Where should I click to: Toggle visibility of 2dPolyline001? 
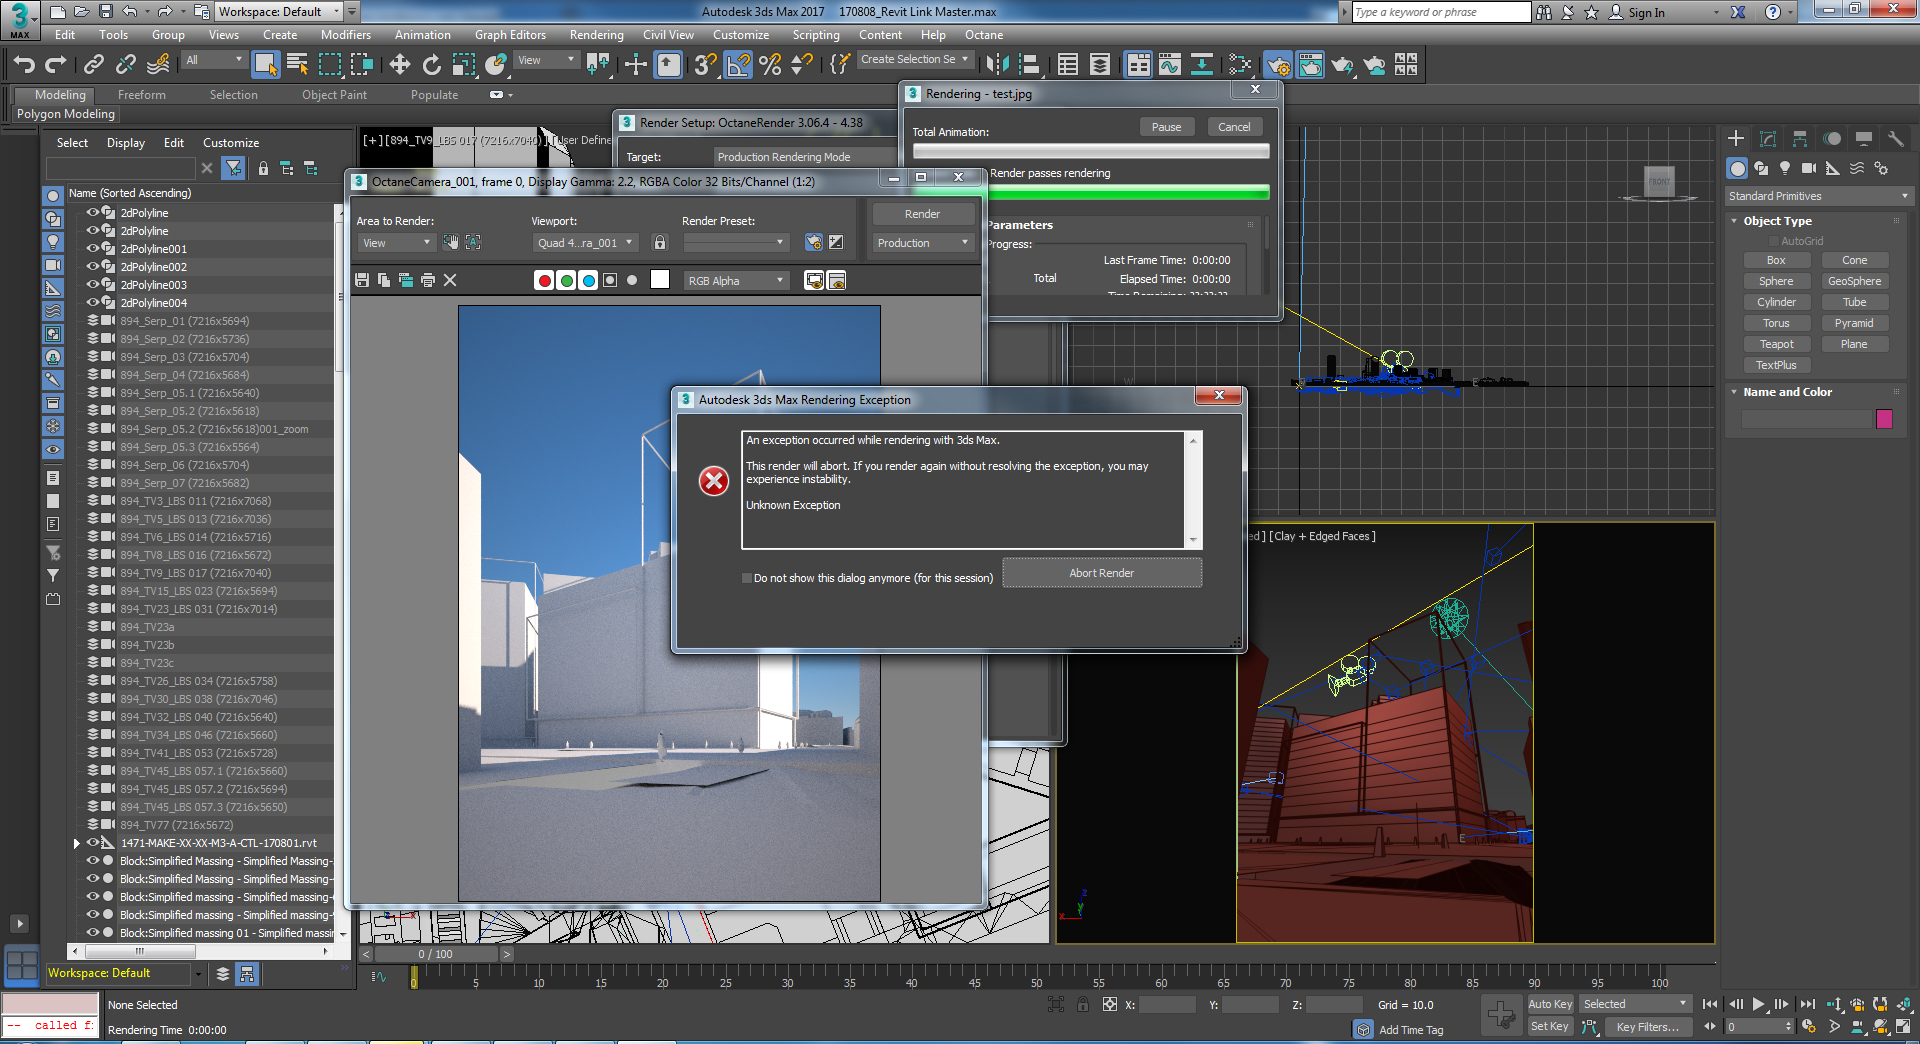pyautogui.click(x=93, y=249)
